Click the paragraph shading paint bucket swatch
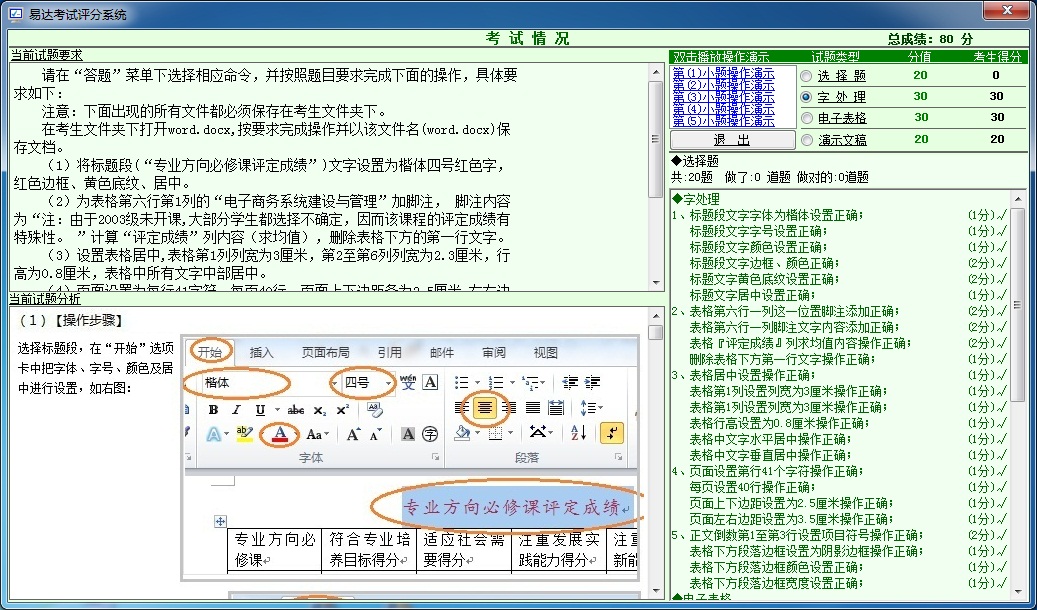 pos(463,433)
